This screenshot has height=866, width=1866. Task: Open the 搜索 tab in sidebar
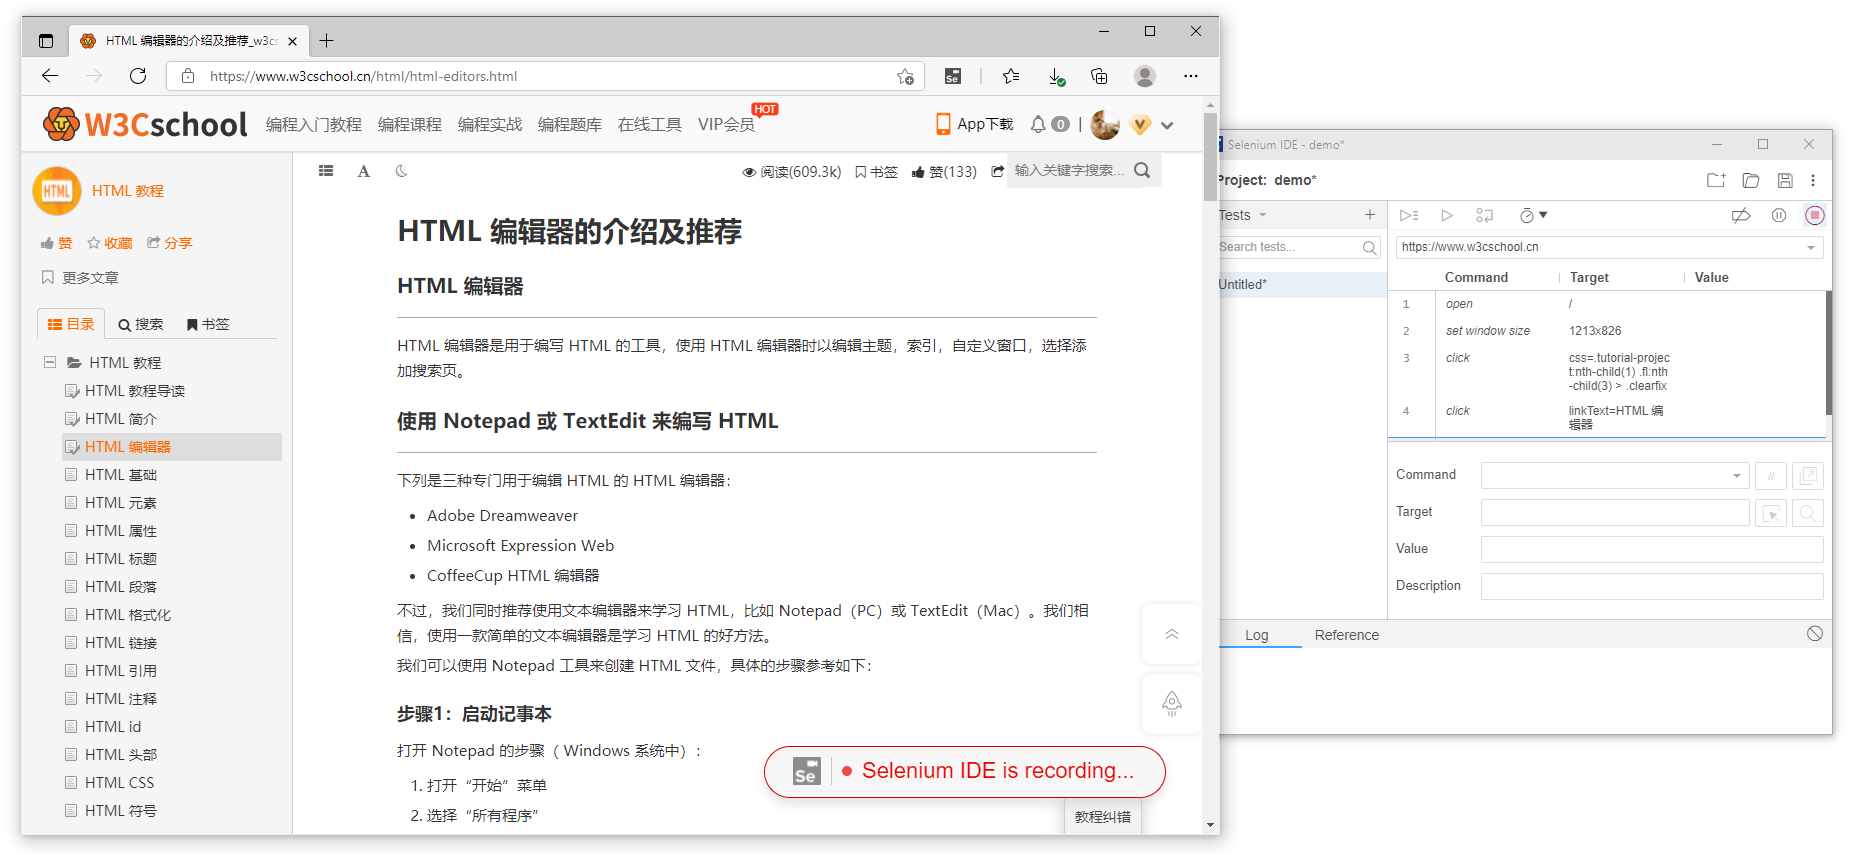[x=140, y=324]
